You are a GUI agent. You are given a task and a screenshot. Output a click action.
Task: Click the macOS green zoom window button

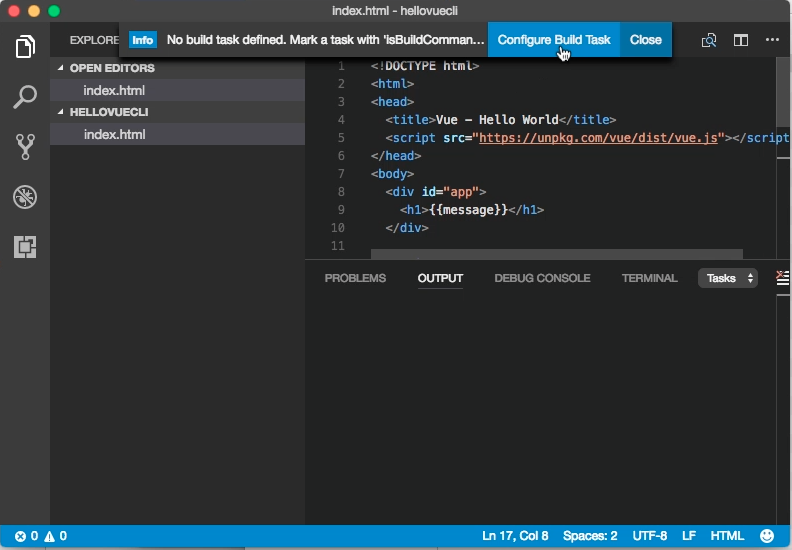pyautogui.click(x=54, y=11)
